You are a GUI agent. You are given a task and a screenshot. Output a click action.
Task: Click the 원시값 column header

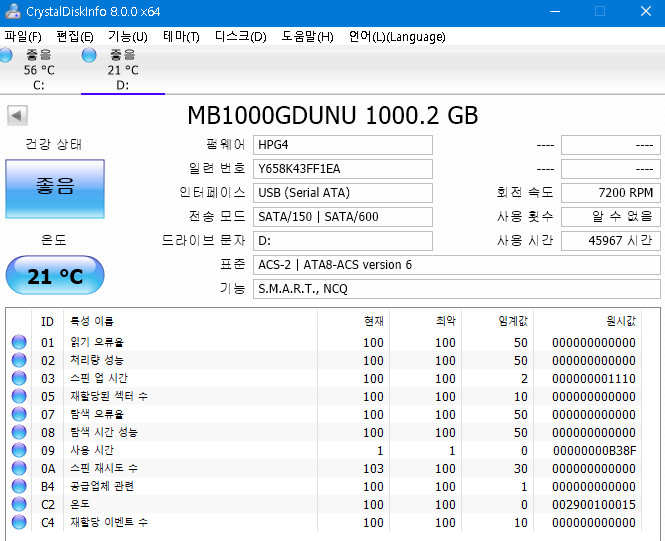pos(621,321)
